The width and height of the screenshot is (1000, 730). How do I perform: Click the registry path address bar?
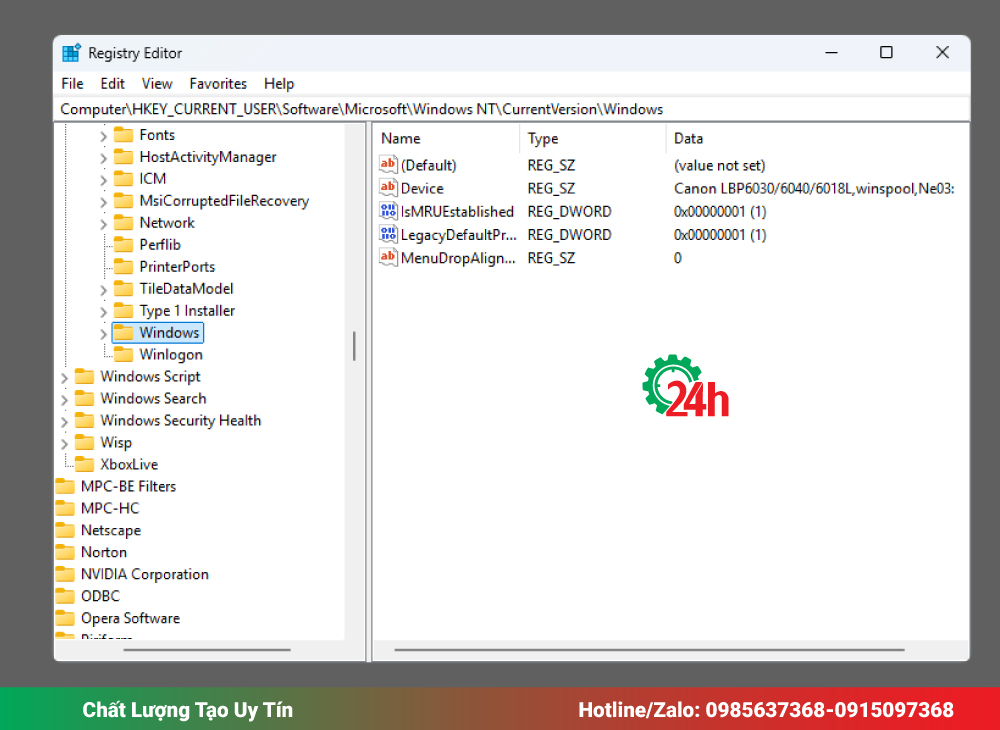tap(511, 109)
